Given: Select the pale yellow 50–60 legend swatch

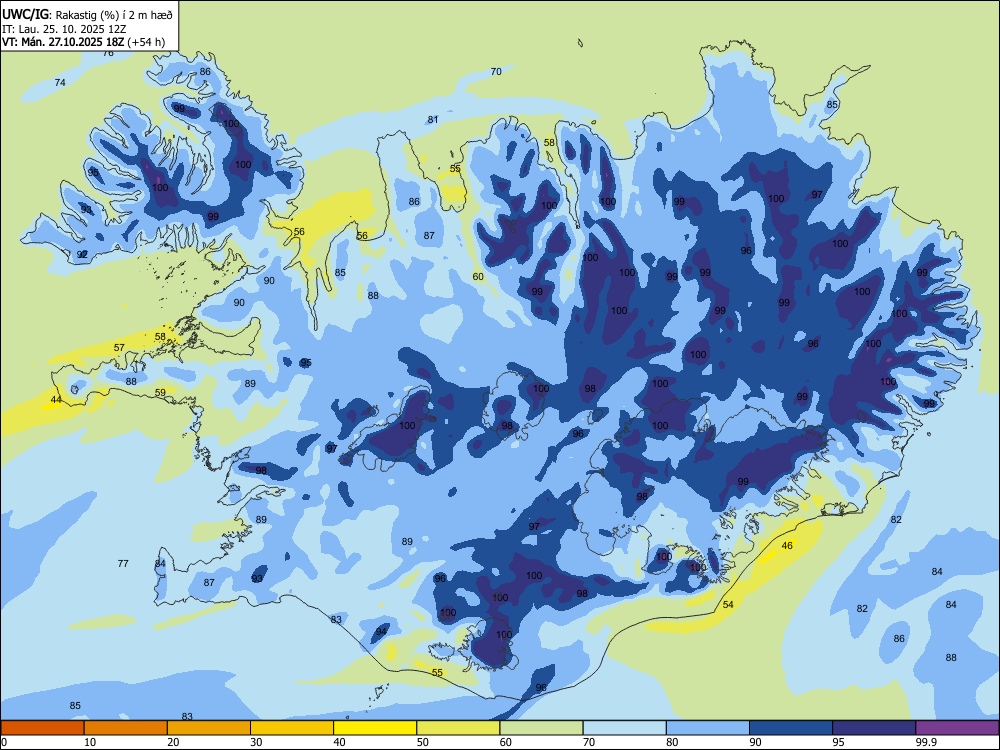Looking at the screenshot, I should 458,728.
